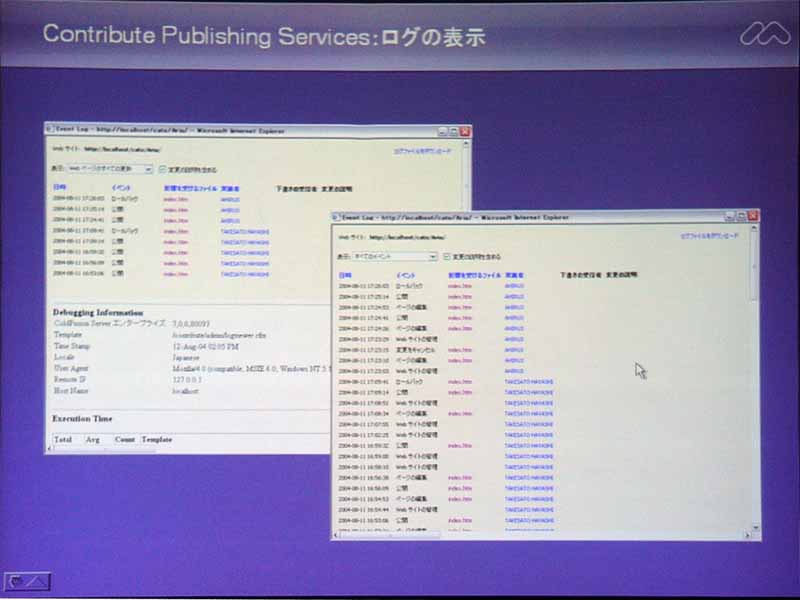Sort by 影響を受けるファイル header in front window
The image size is (800, 600).
click(474, 276)
